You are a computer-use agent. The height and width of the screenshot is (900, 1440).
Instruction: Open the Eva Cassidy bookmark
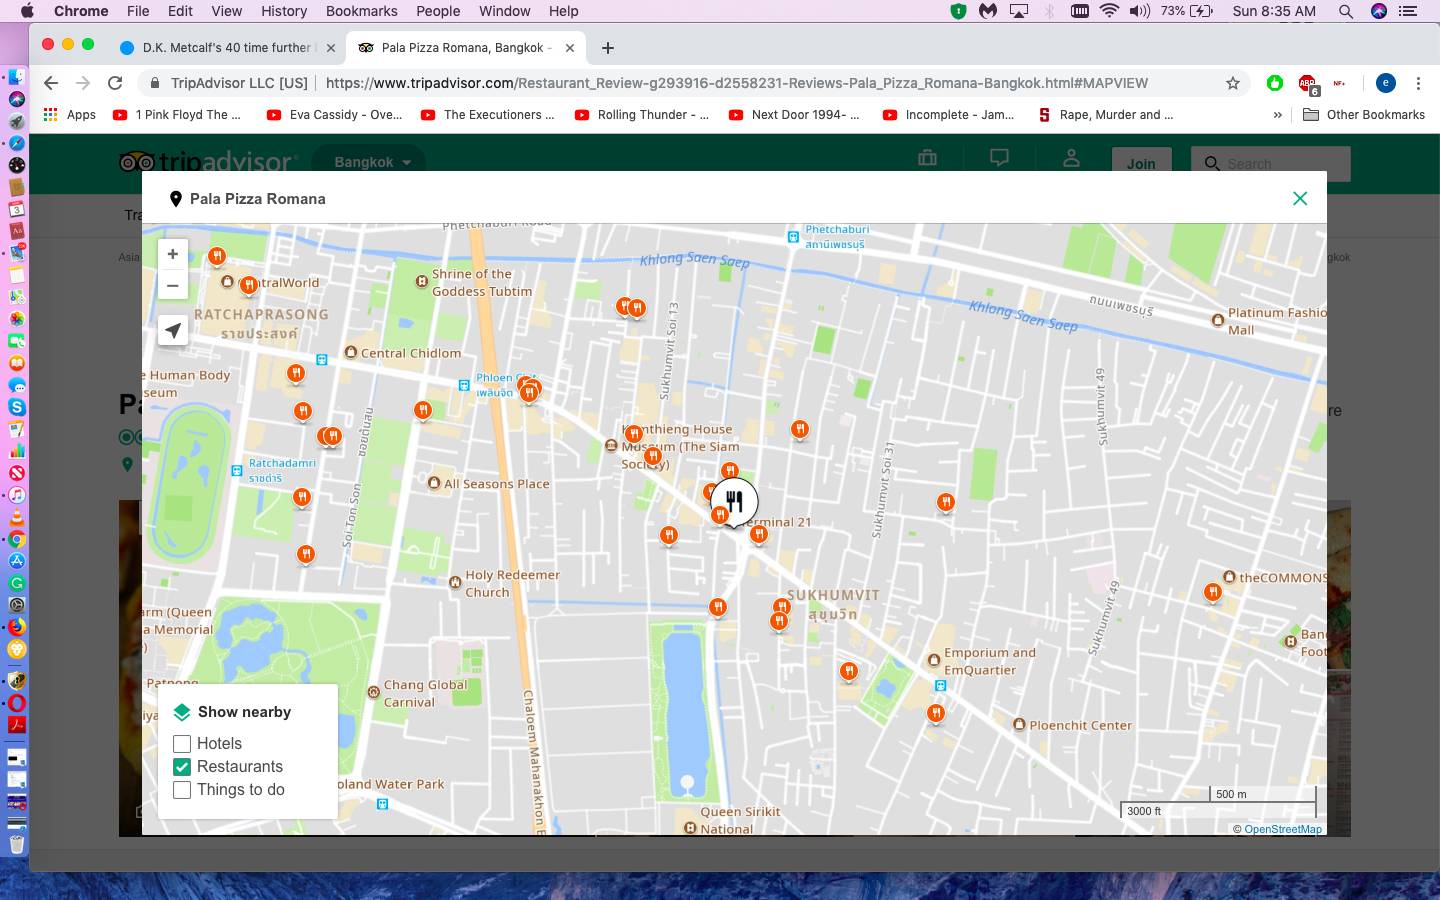pos(335,115)
